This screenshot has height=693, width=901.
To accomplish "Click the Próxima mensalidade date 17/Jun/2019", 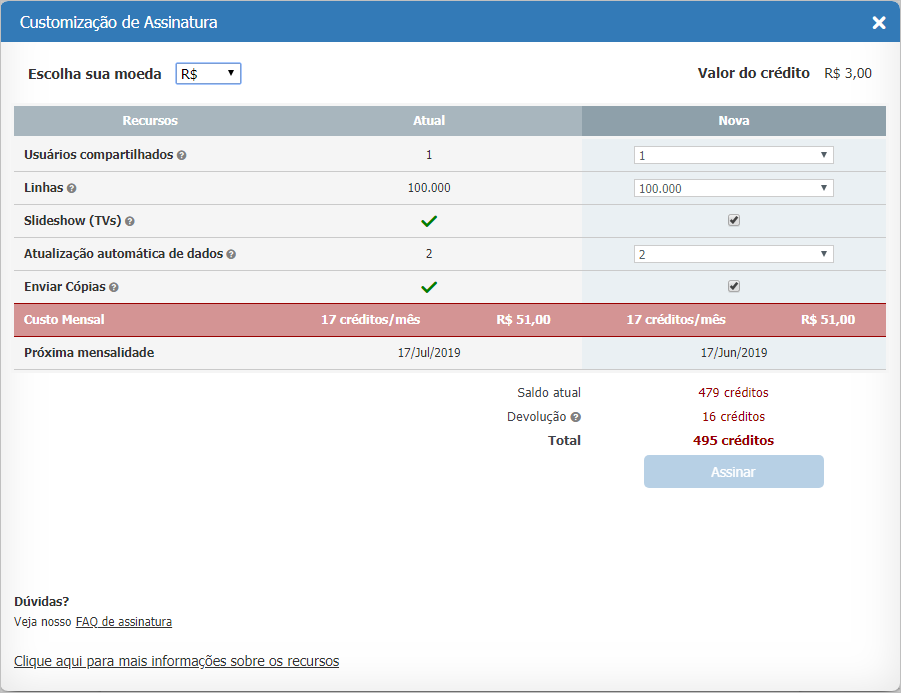I will pyautogui.click(x=733, y=352).
